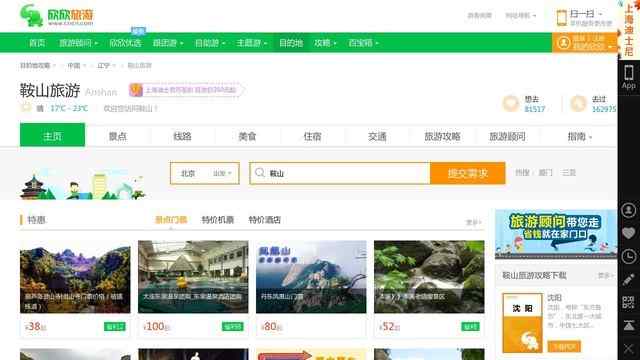Switch to the 美食 tab
Screen dimensions: 640x360
coord(247,136)
